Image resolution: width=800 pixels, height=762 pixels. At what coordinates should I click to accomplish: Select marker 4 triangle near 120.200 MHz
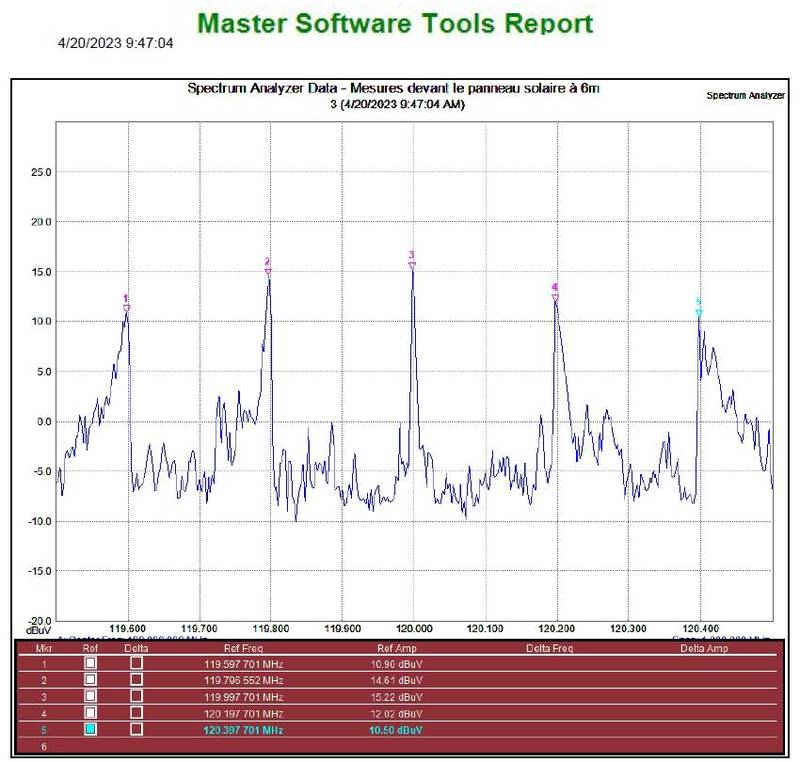click(555, 297)
